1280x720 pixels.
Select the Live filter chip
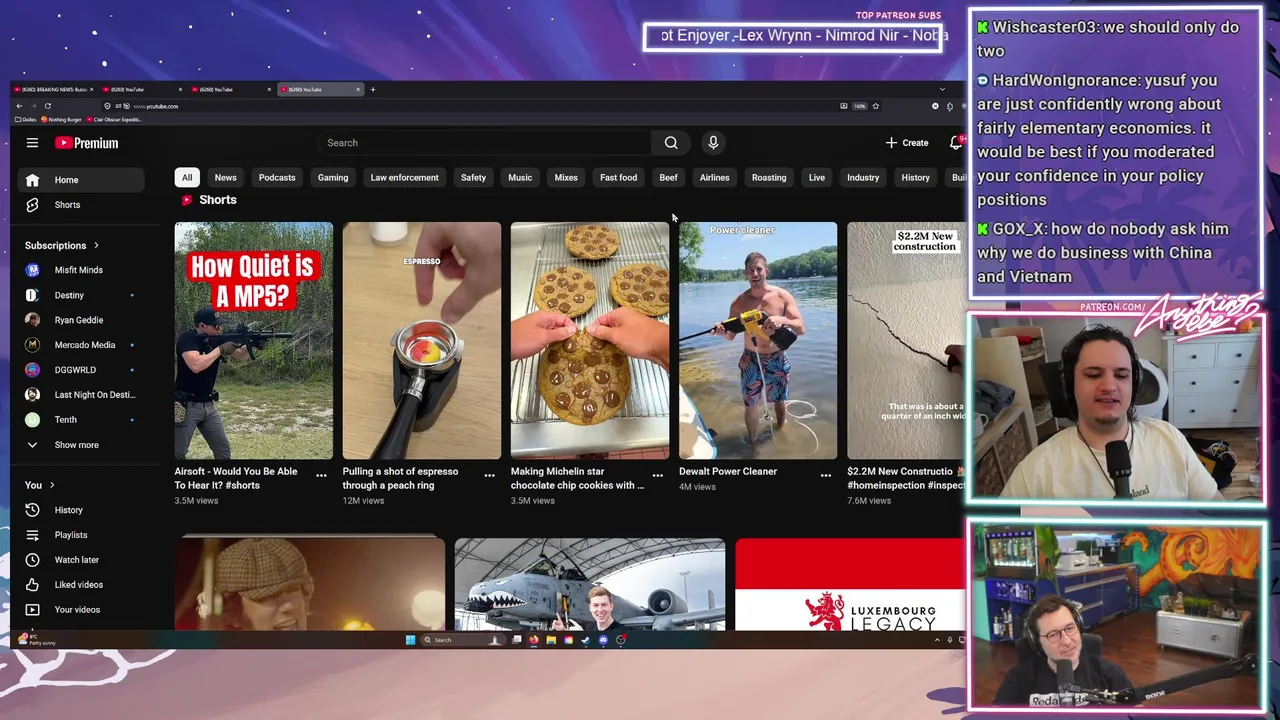[817, 177]
